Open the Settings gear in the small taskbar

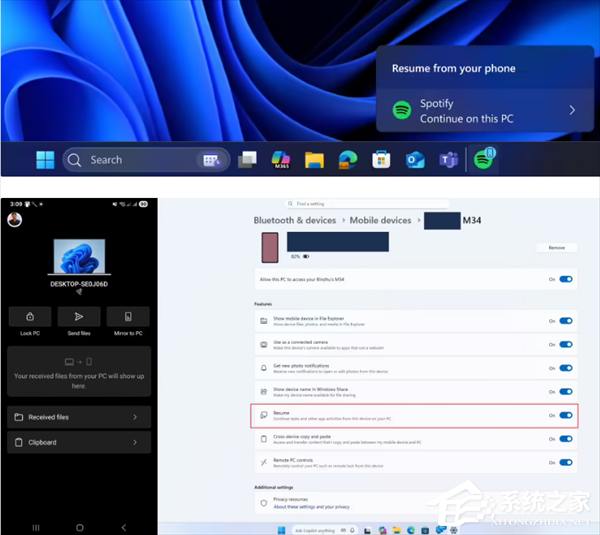pyautogui.click(x=454, y=530)
